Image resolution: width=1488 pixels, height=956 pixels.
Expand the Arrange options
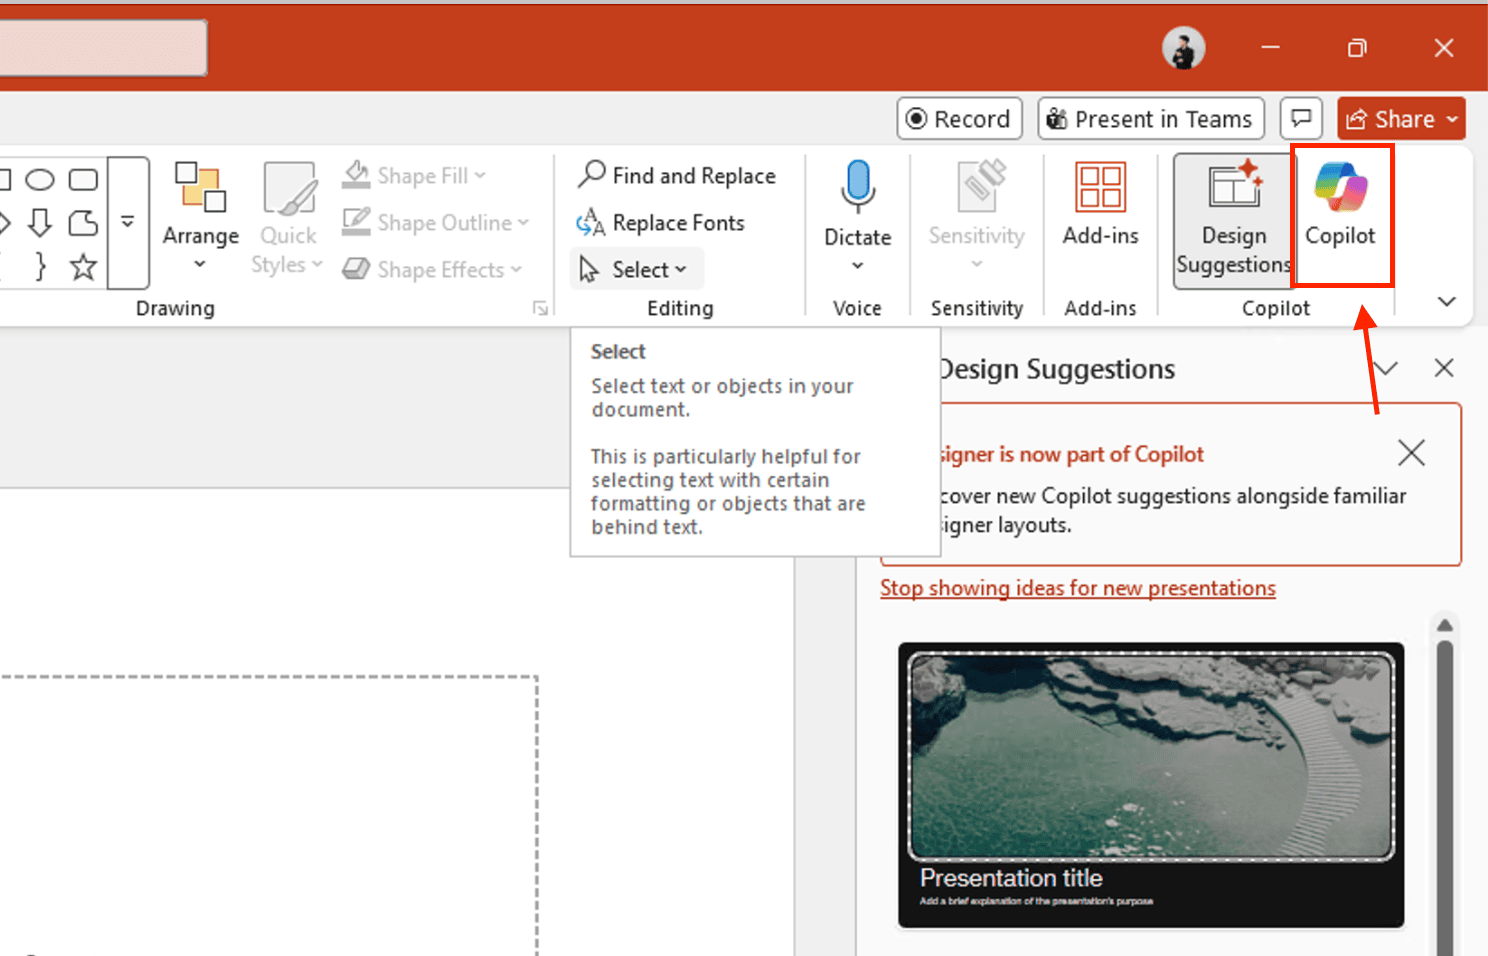click(x=200, y=263)
